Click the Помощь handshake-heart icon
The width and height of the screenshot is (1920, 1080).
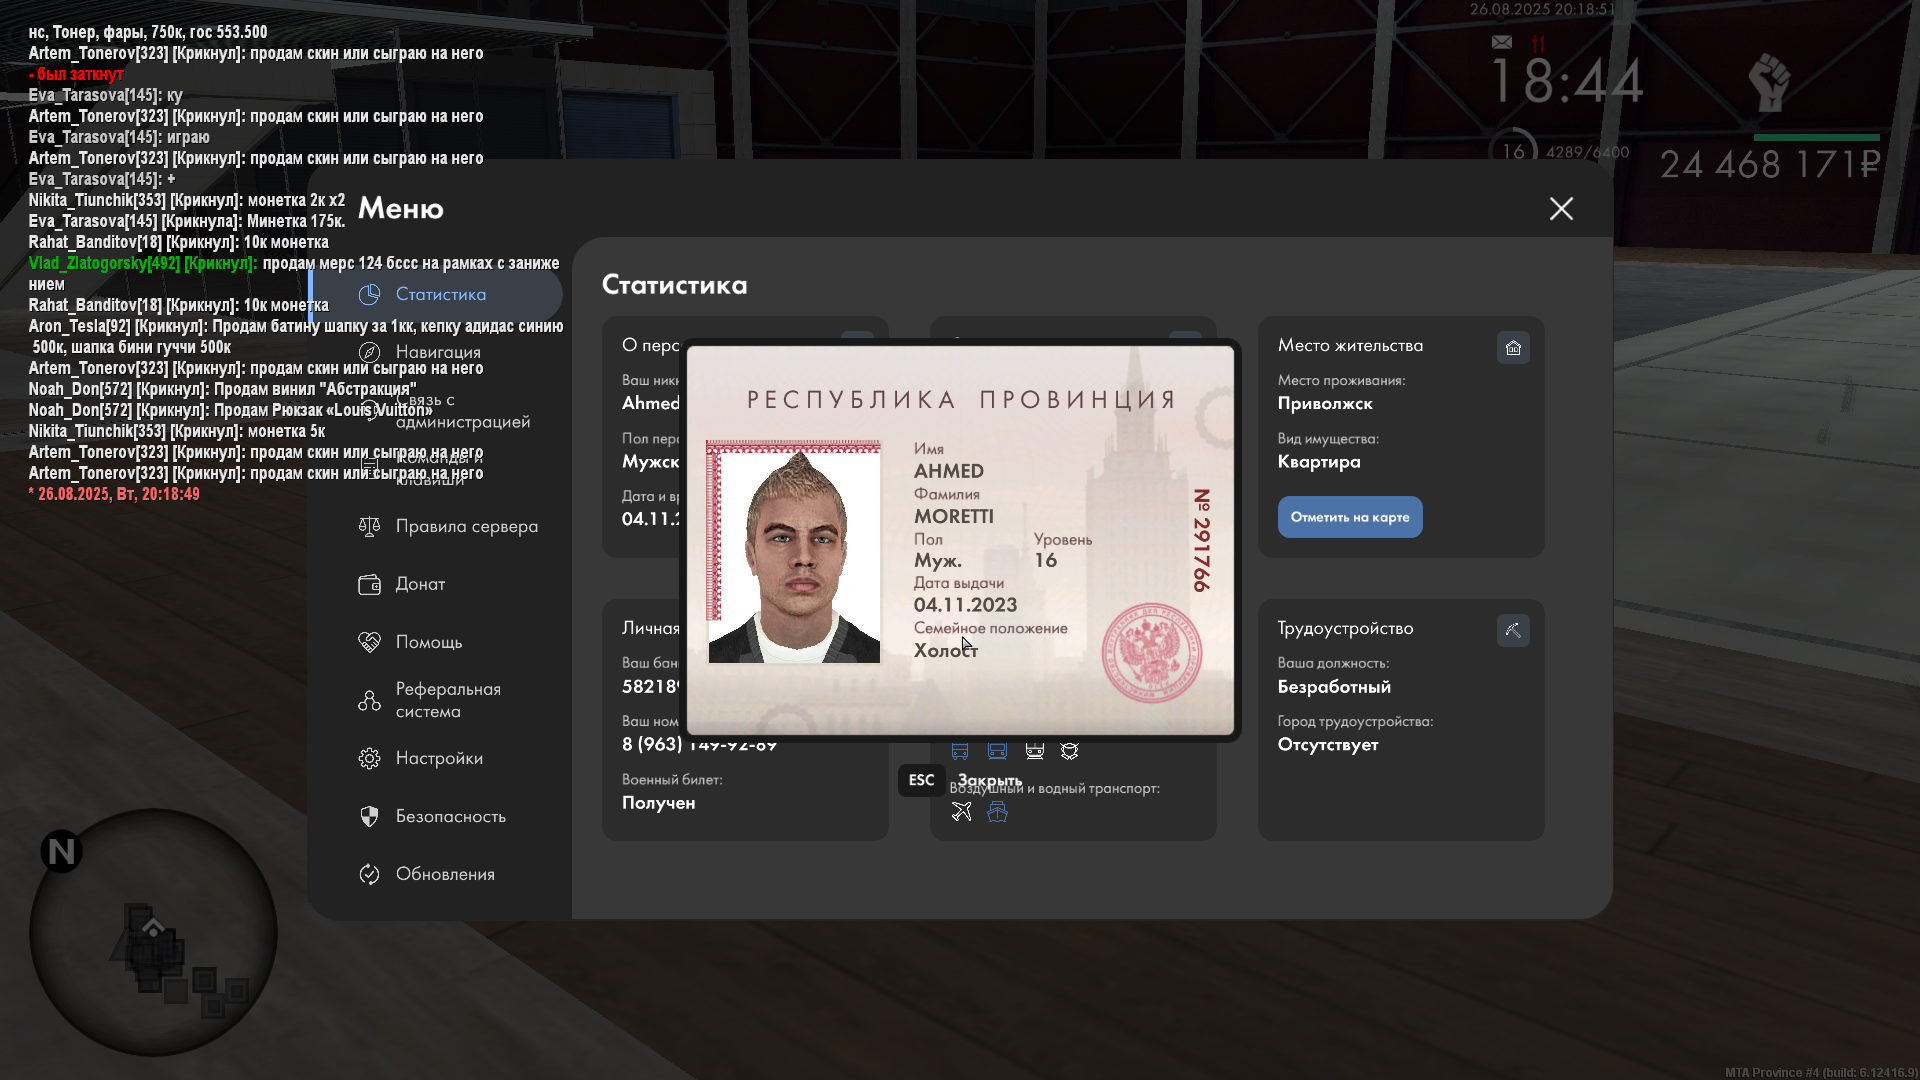point(369,642)
